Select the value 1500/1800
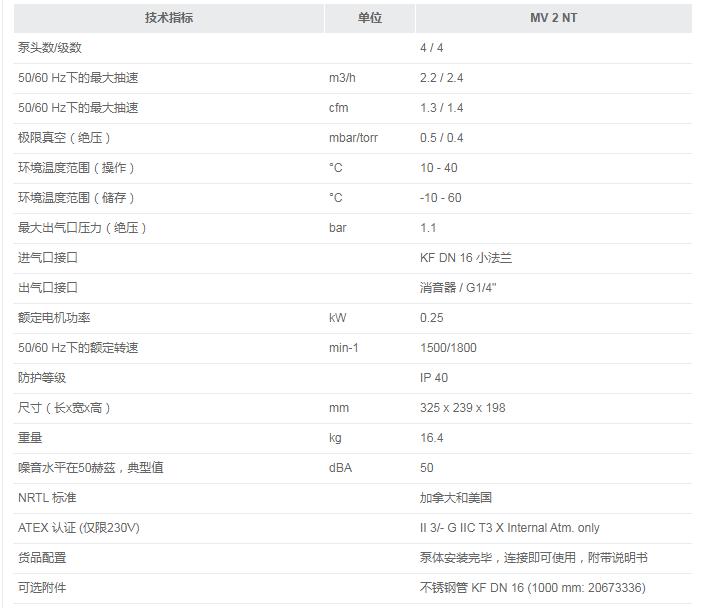Viewport: 701px width, 608px height. (448, 347)
